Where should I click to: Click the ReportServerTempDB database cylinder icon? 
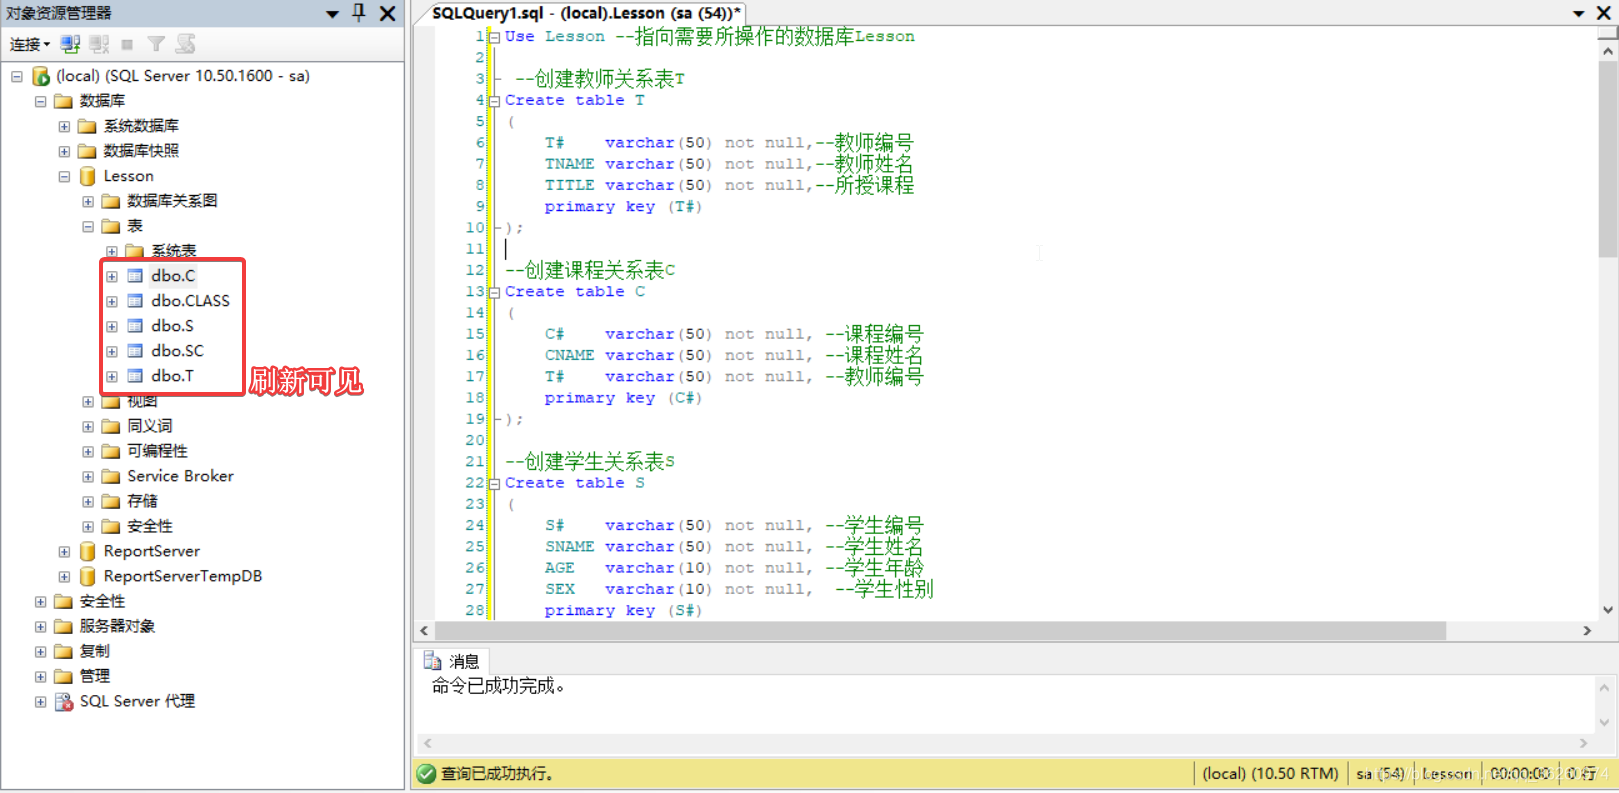pyautogui.click(x=88, y=576)
